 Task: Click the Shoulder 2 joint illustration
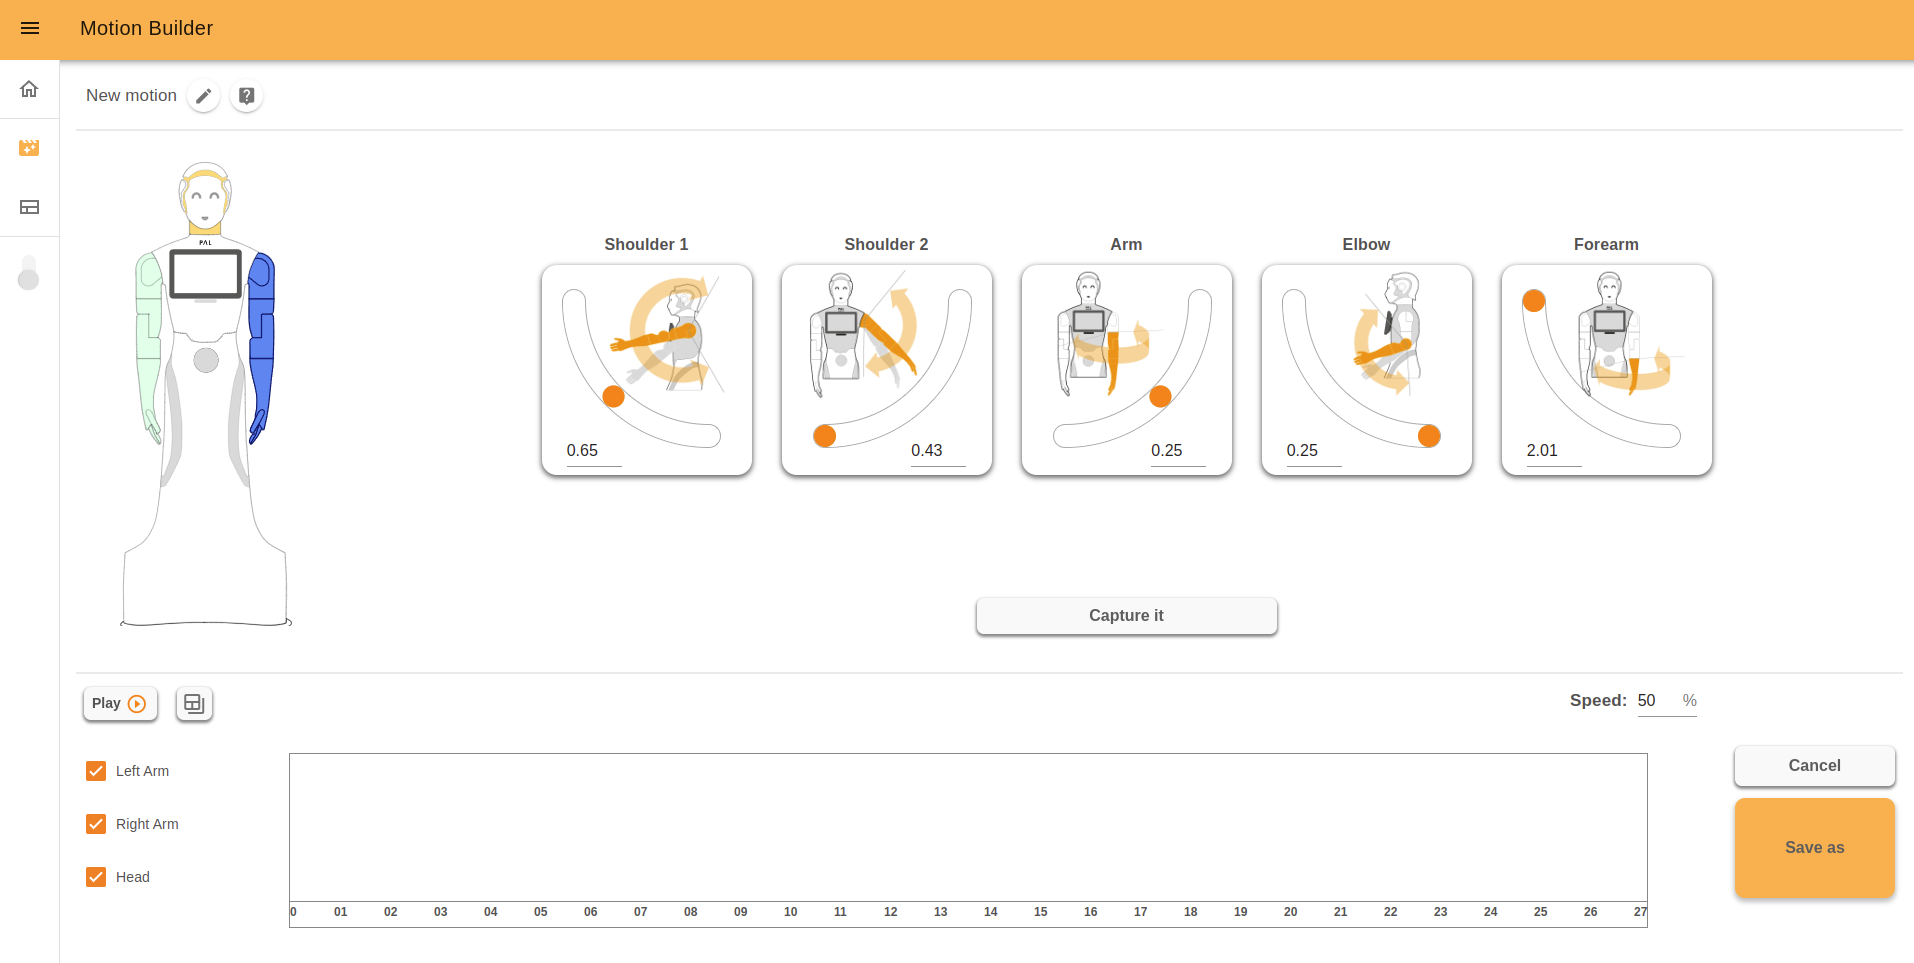click(x=862, y=335)
